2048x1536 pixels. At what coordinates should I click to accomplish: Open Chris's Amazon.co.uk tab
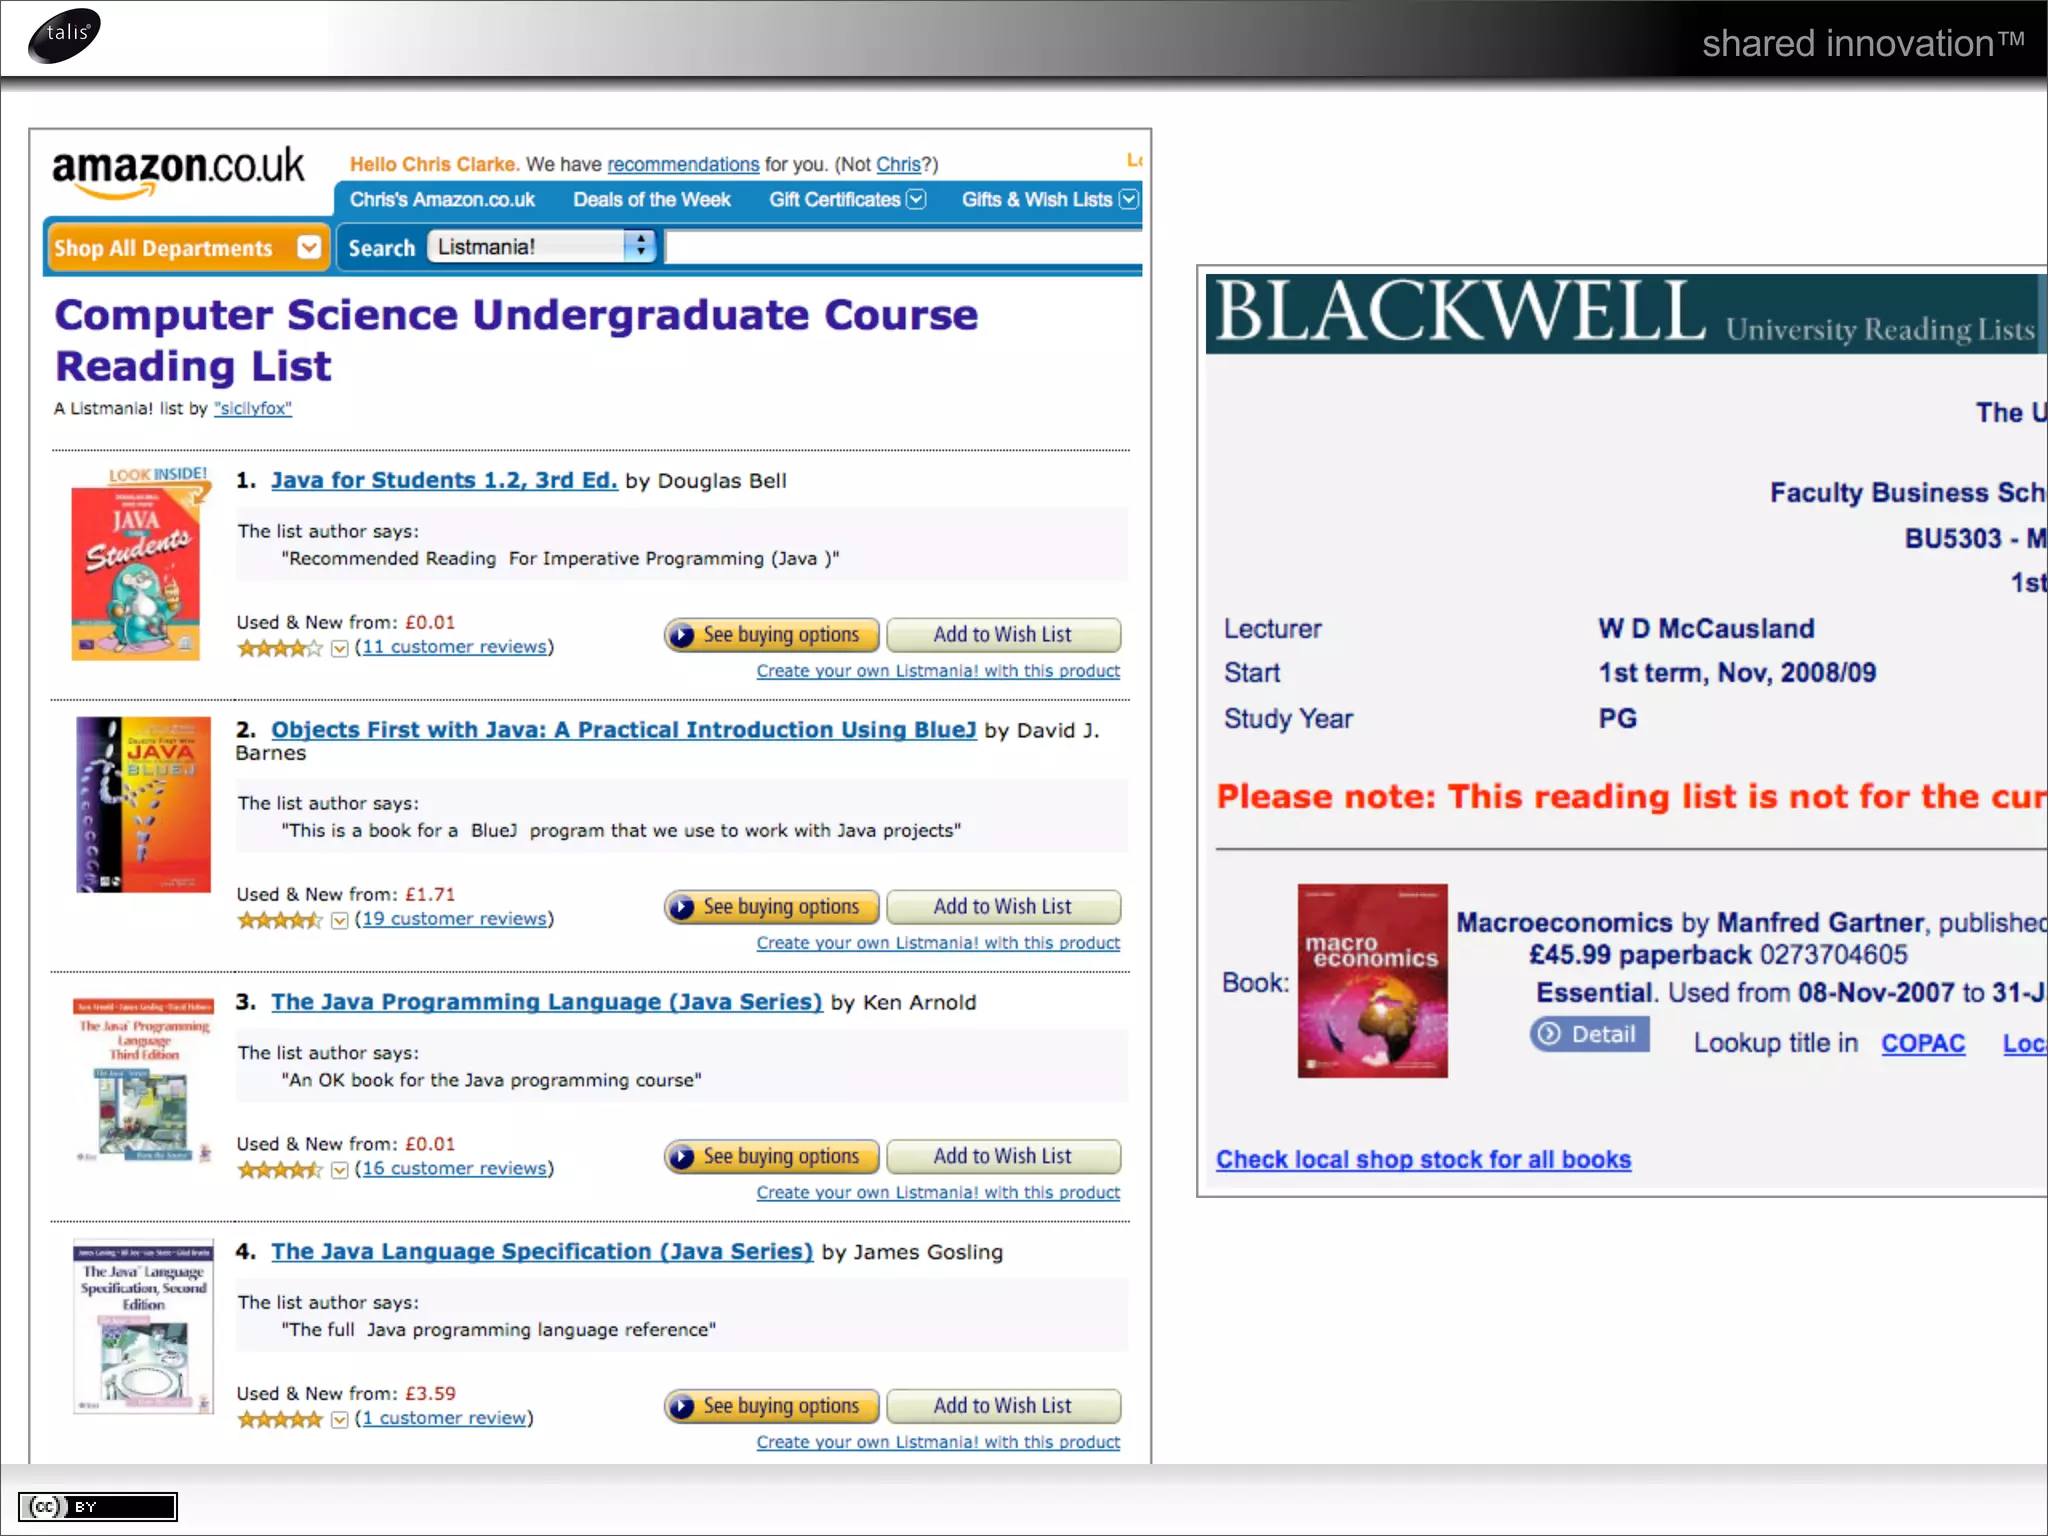(x=442, y=199)
